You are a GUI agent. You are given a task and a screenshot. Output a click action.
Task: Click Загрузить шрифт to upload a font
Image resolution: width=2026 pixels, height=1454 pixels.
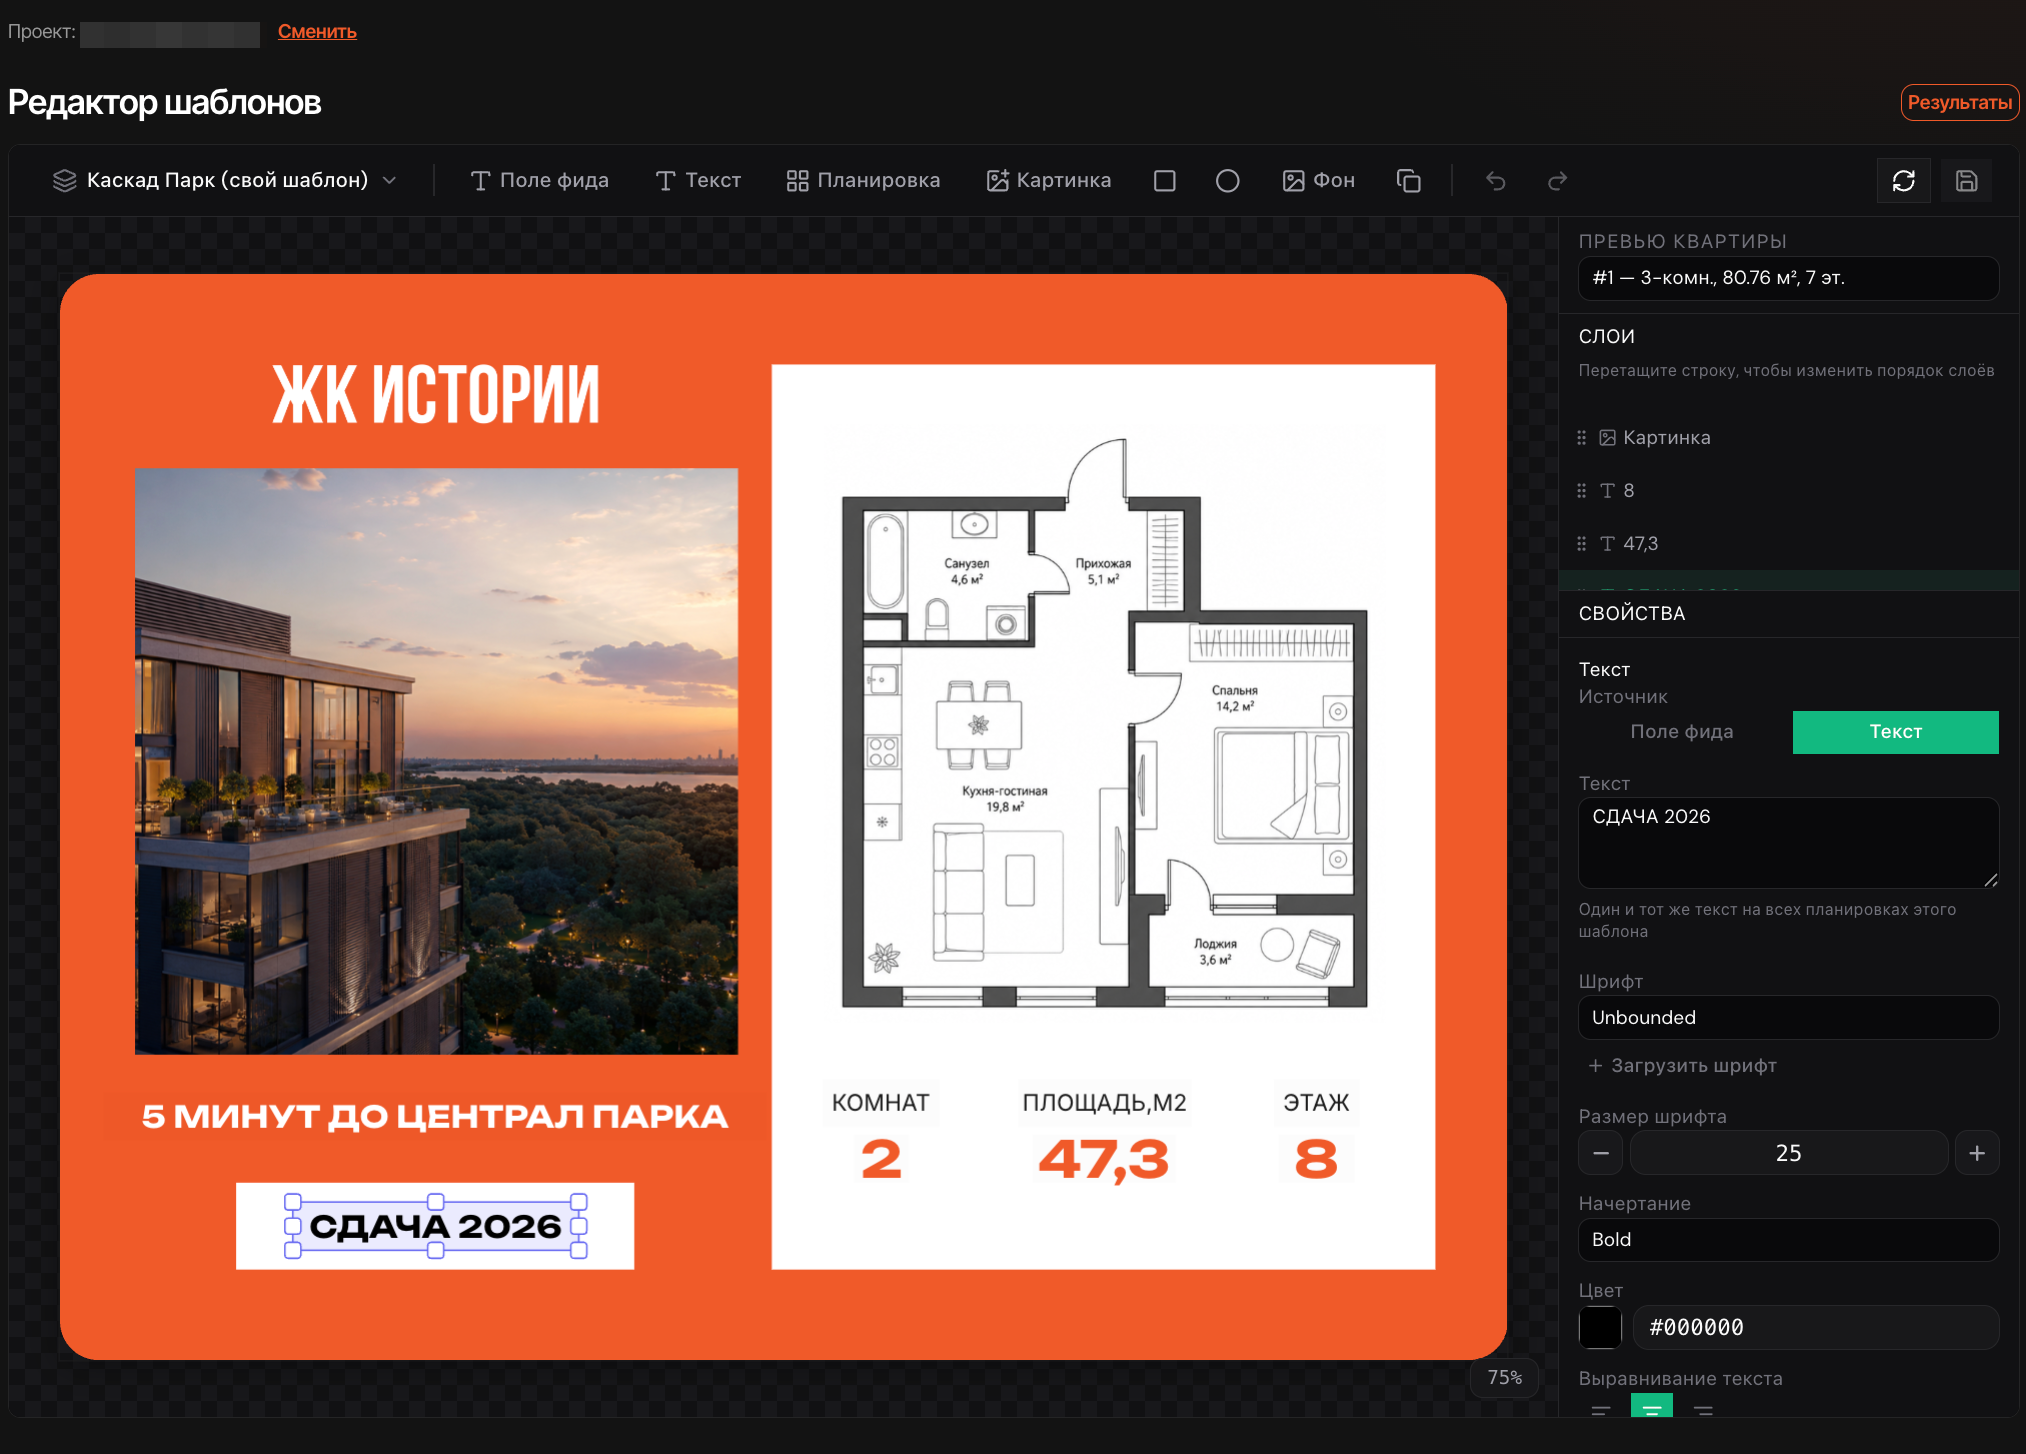[x=1683, y=1066]
